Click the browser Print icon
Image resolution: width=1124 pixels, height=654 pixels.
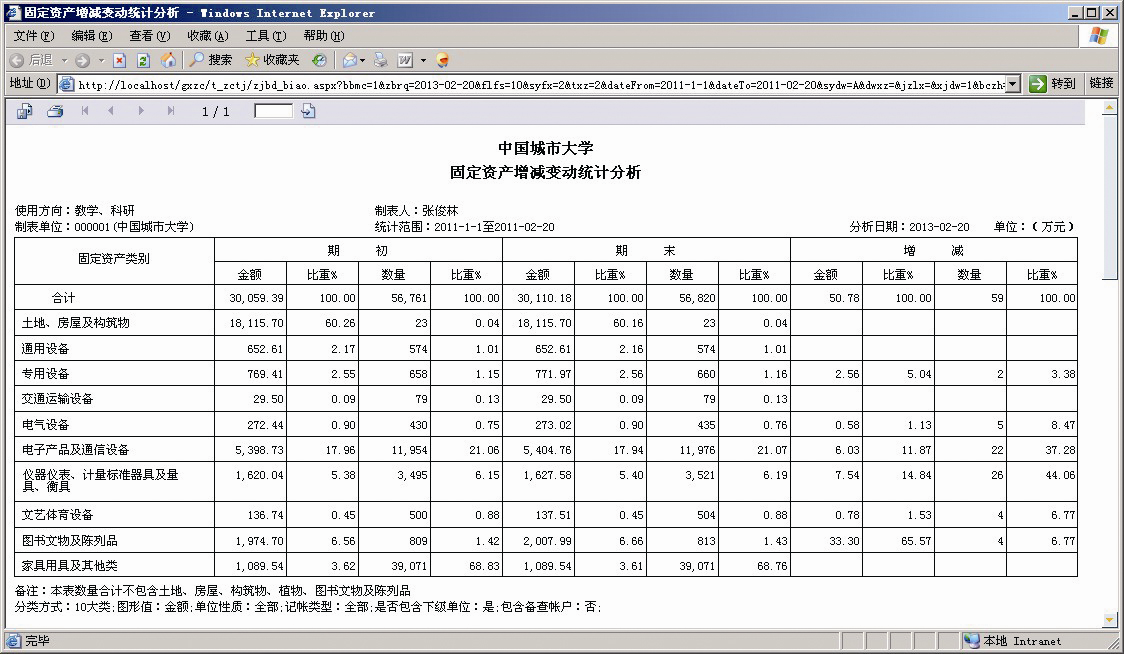[x=381, y=60]
